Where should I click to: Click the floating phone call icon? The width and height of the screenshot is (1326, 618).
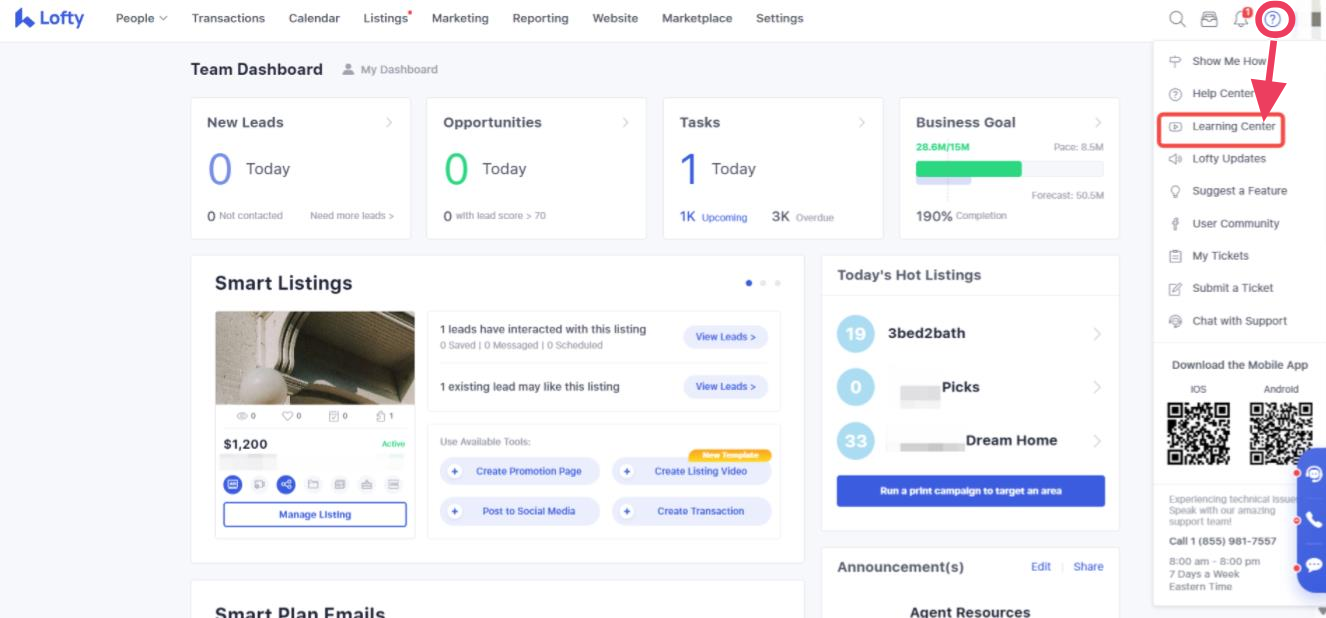(1314, 520)
